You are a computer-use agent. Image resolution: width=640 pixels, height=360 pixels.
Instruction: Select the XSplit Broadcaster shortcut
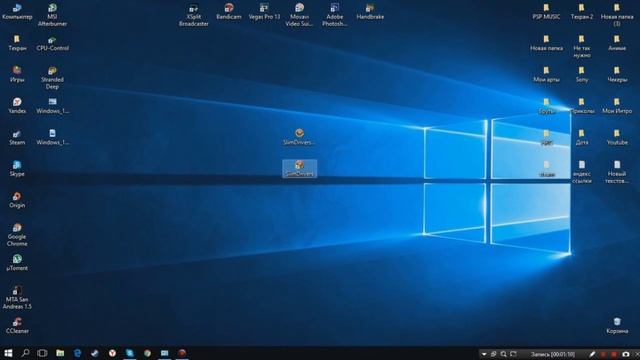pyautogui.click(x=193, y=15)
